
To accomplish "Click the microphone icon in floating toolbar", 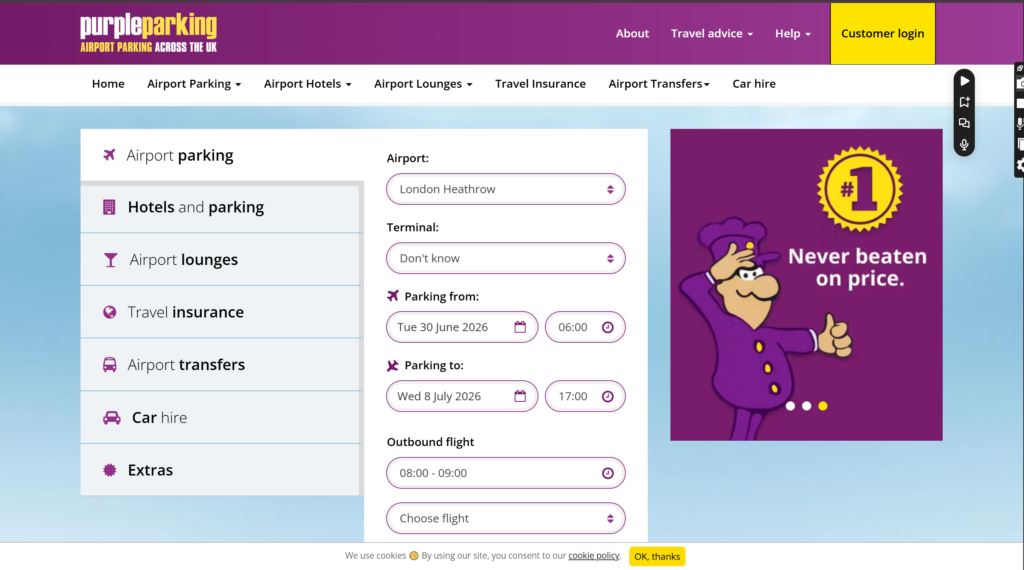I will 965,144.
